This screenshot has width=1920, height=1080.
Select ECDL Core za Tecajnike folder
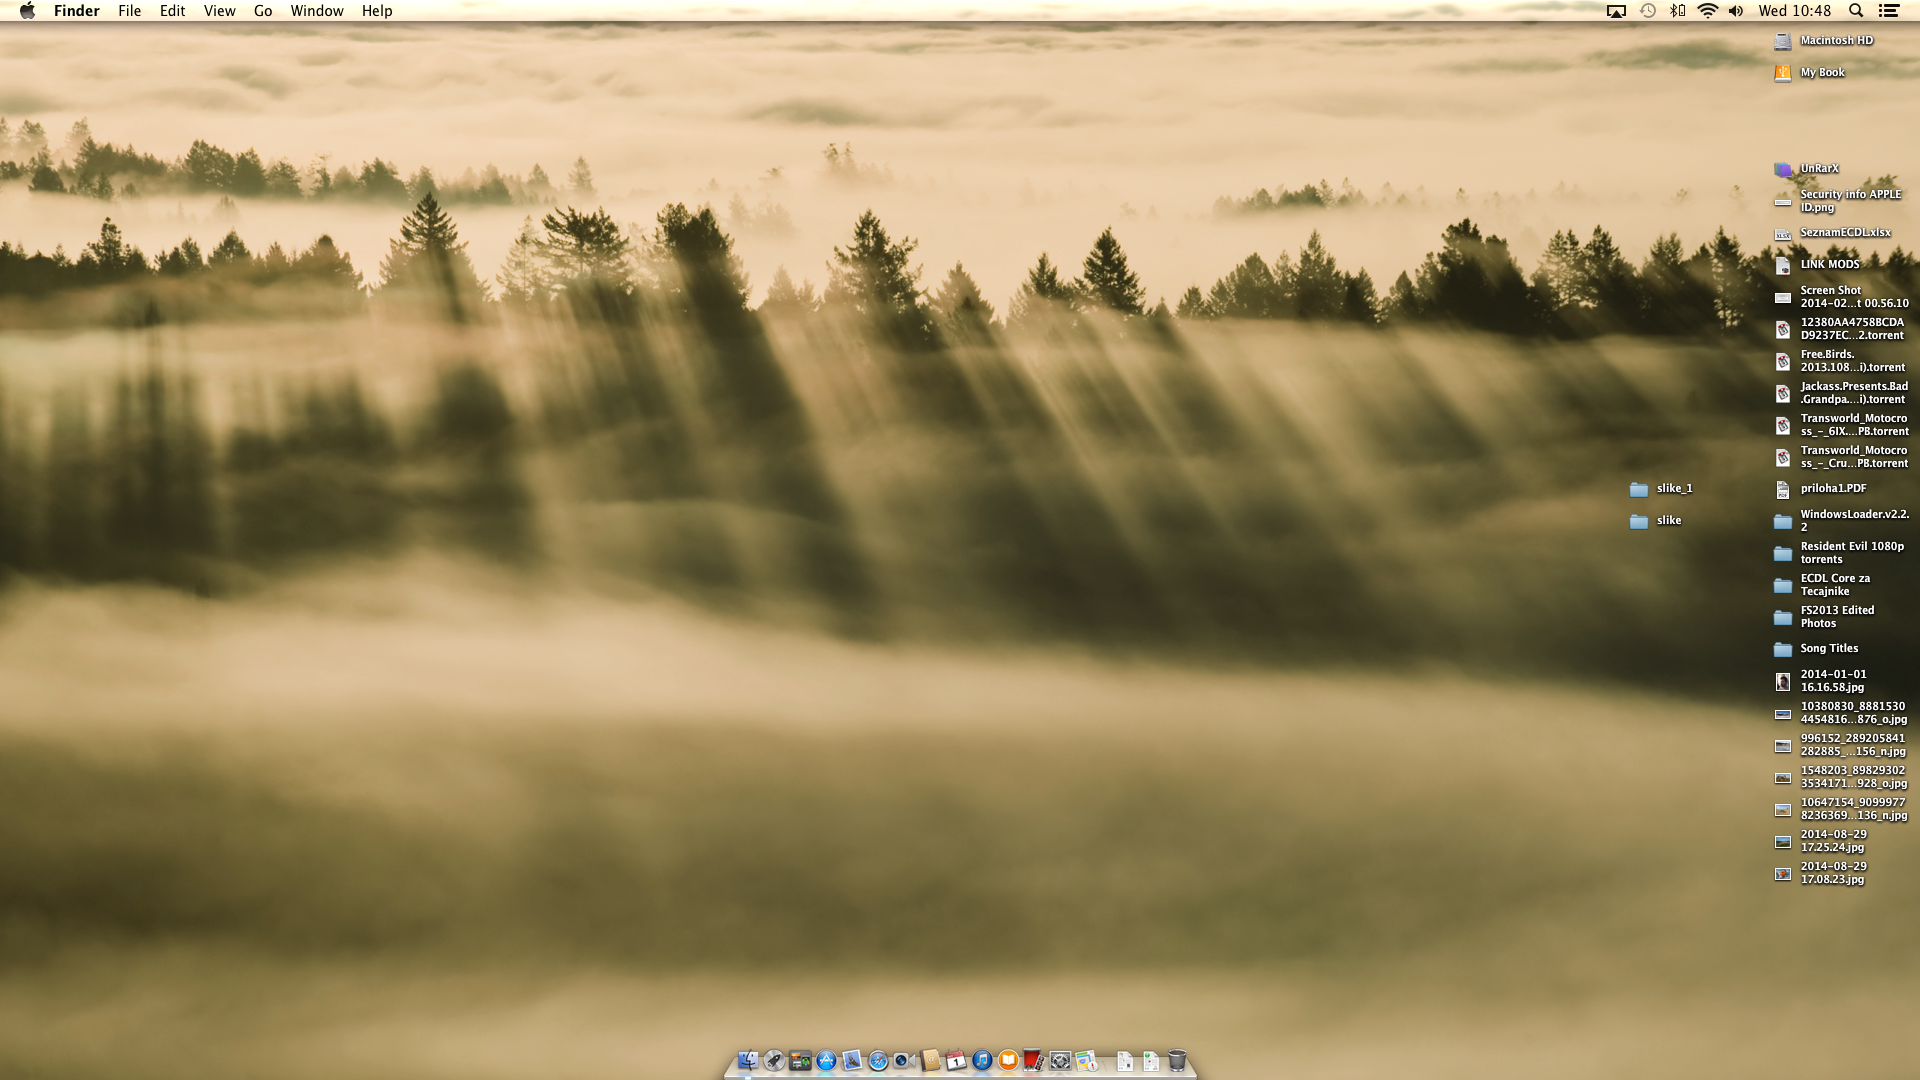point(1823,585)
